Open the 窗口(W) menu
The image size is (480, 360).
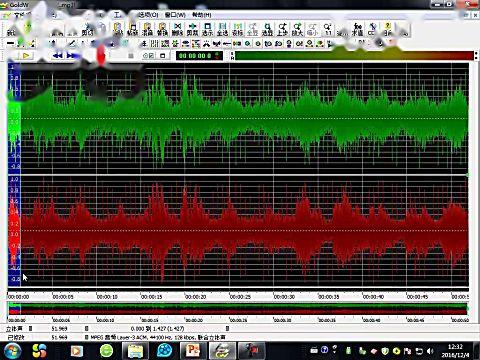(175, 15)
